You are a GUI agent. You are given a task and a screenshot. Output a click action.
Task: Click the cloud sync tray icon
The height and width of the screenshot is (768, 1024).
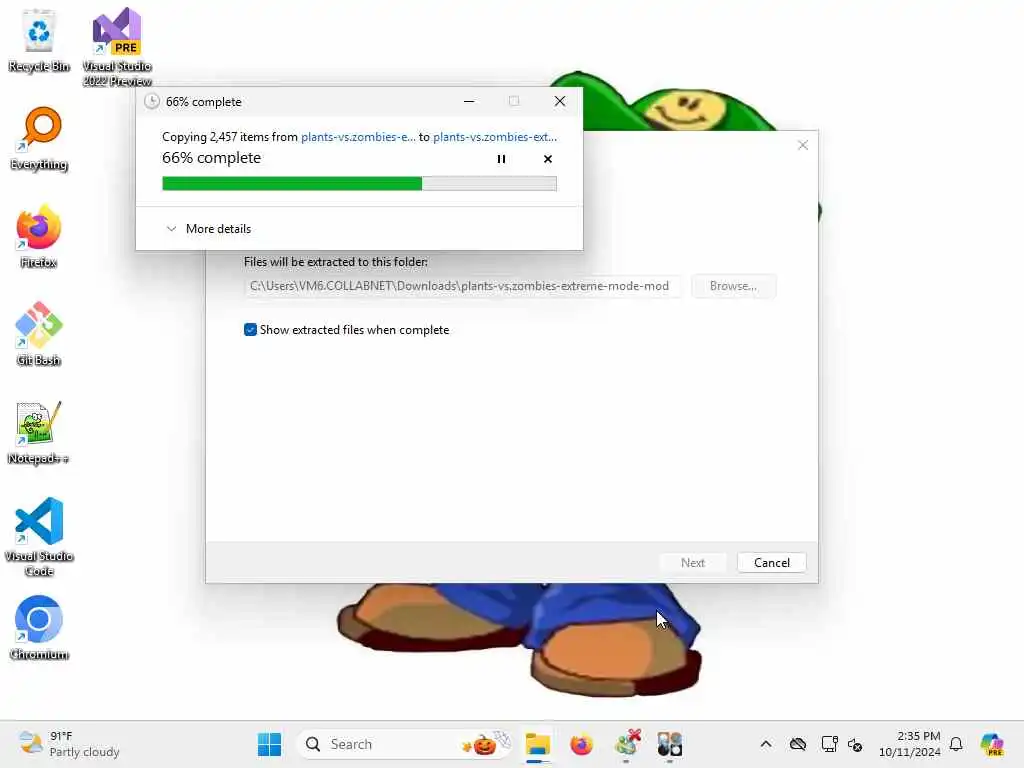(x=797, y=744)
